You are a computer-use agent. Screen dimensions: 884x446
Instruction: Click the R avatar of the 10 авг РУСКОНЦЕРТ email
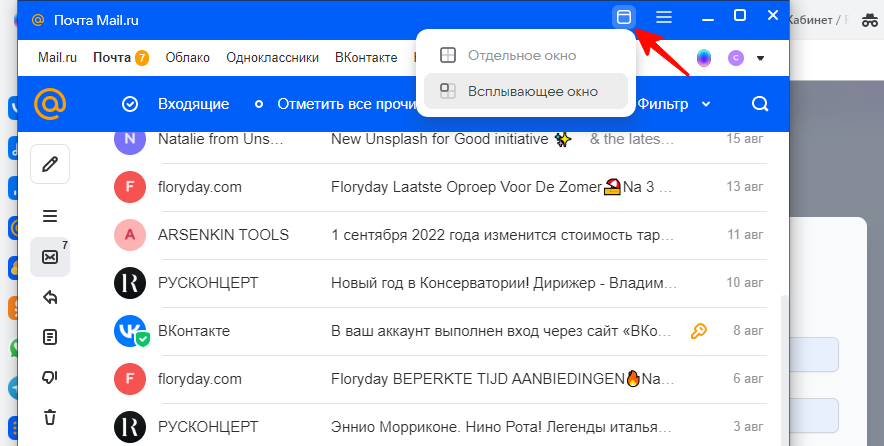[x=130, y=282]
